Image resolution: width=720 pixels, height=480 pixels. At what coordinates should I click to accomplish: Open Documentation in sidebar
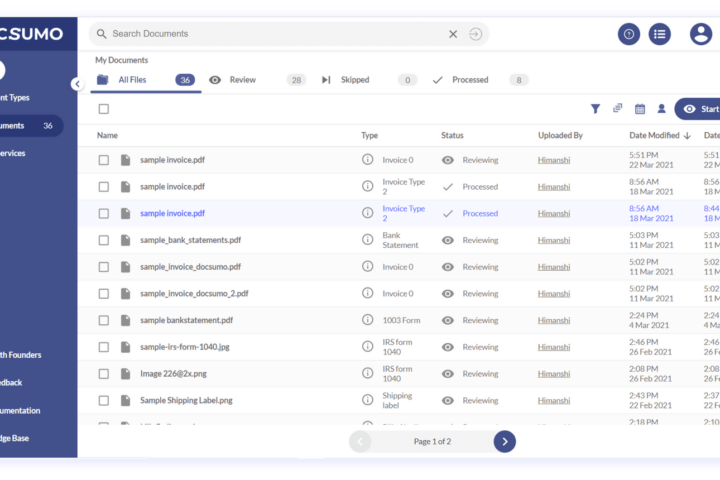[20, 410]
